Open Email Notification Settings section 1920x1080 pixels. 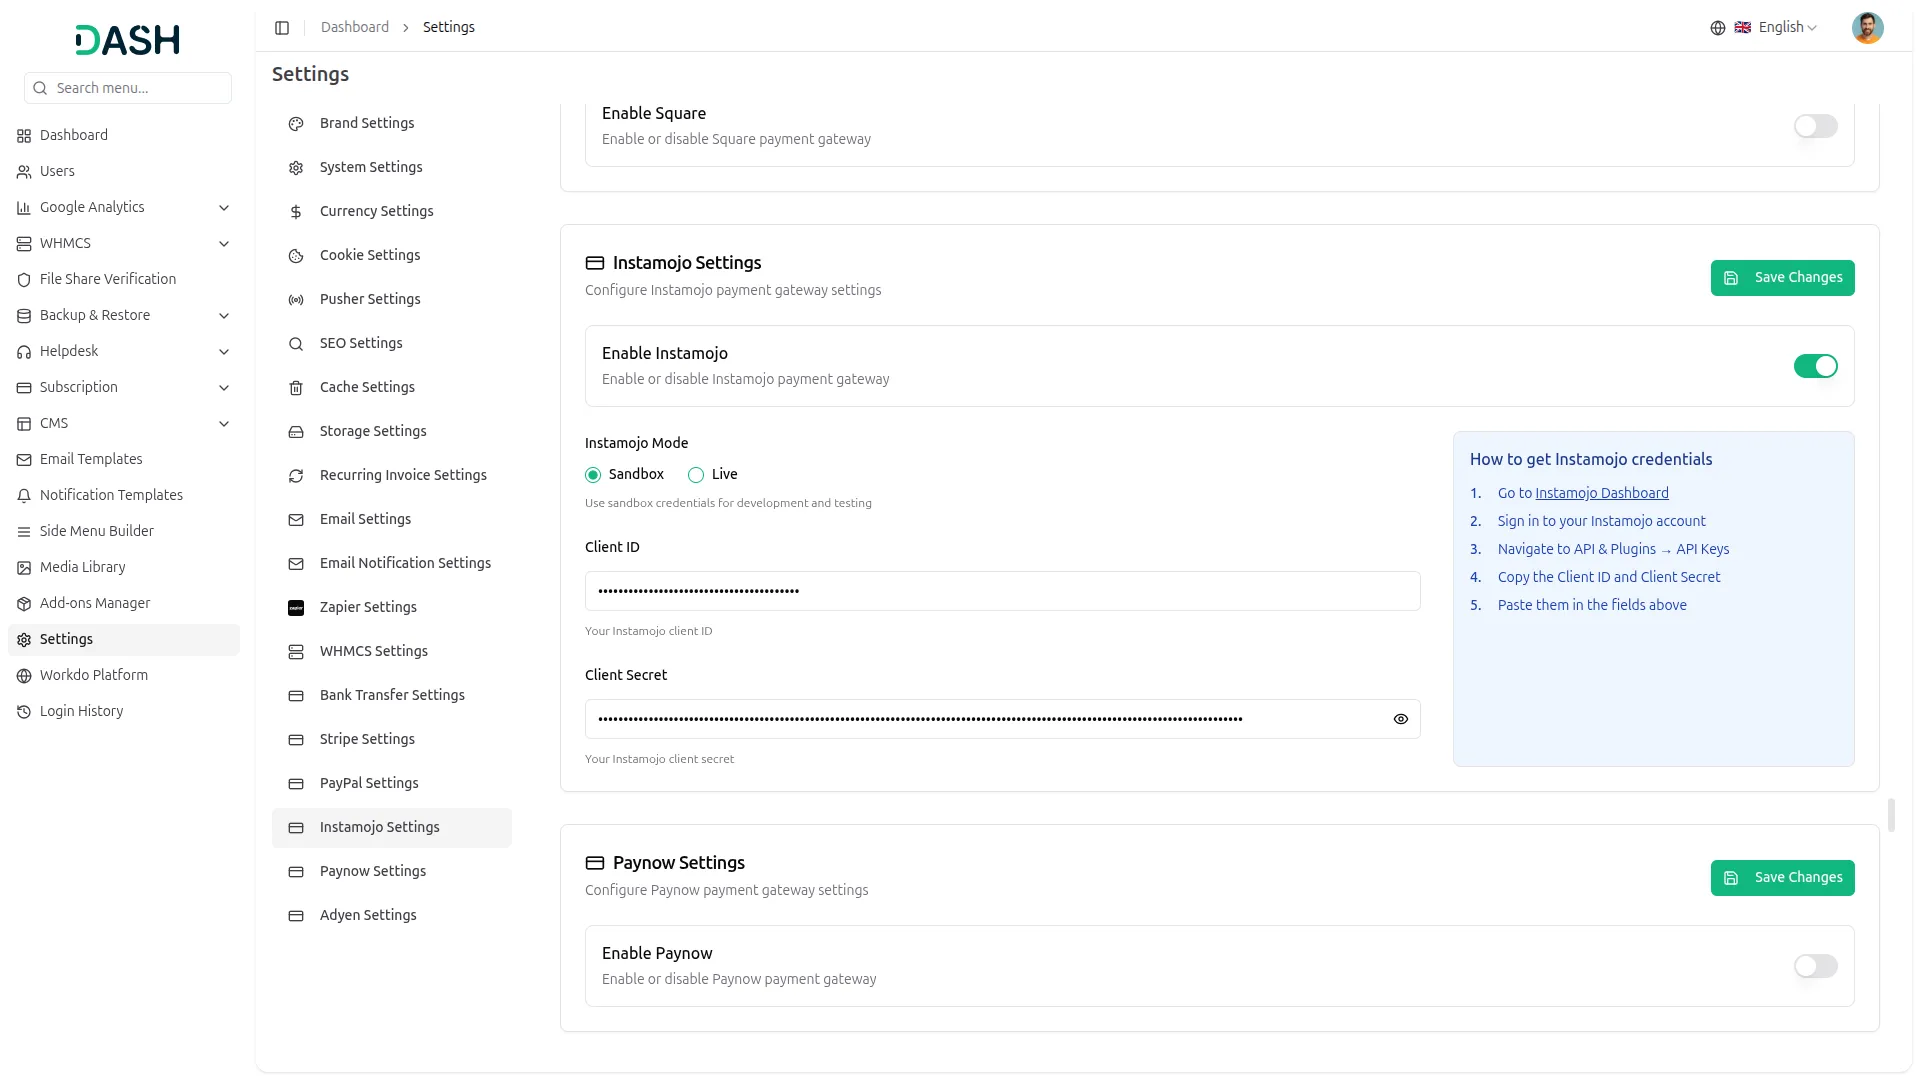pos(392,564)
